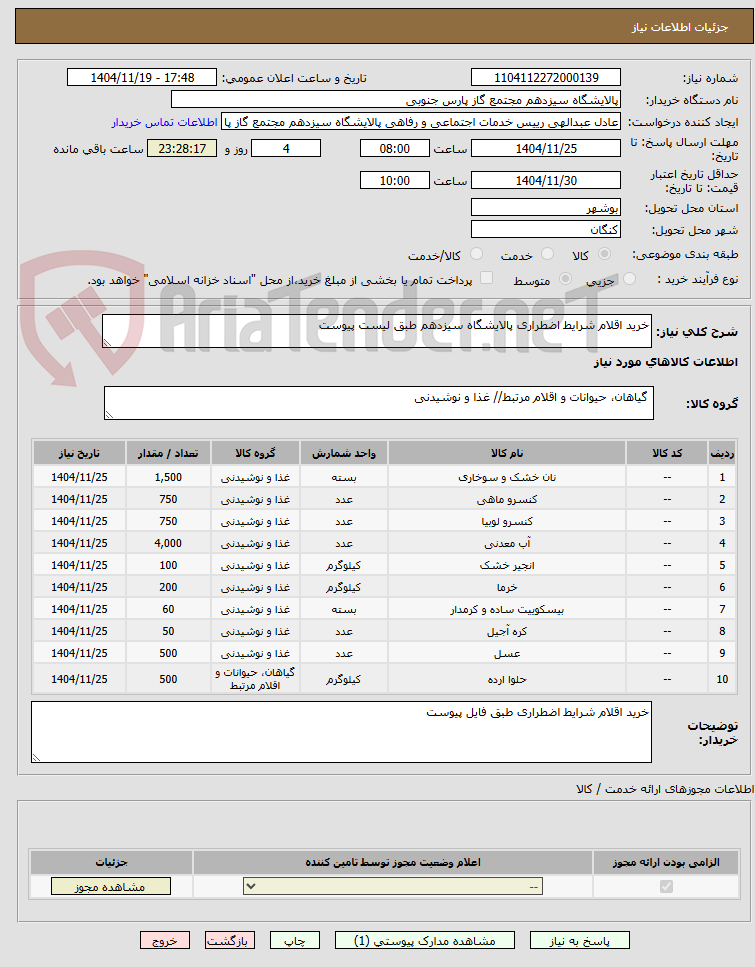This screenshot has height=967, width=755.
Task: Click the اعلام وضعیت مجوز column header
Action: pos(393,862)
